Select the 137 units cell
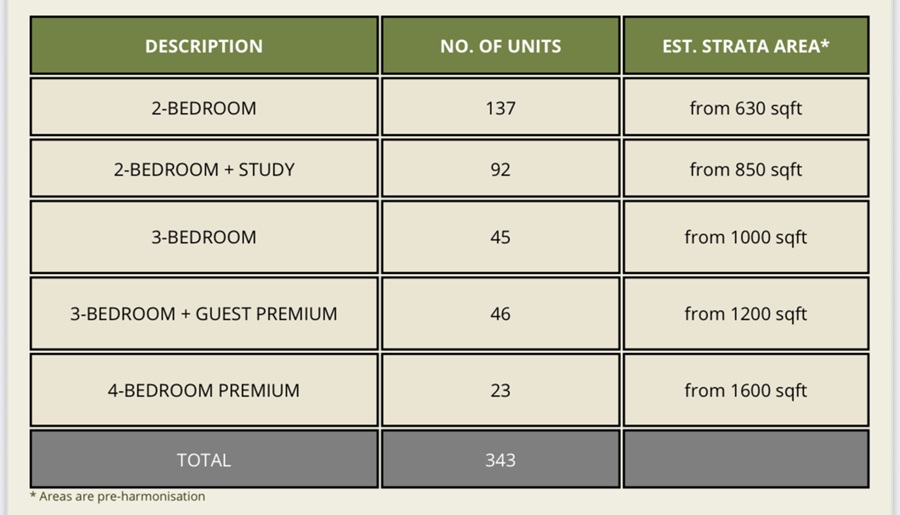This screenshot has width=900, height=515. (500, 108)
